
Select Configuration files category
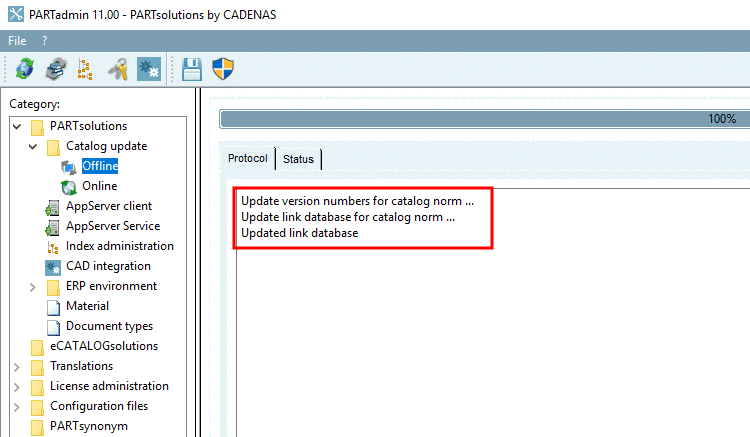click(x=99, y=406)
